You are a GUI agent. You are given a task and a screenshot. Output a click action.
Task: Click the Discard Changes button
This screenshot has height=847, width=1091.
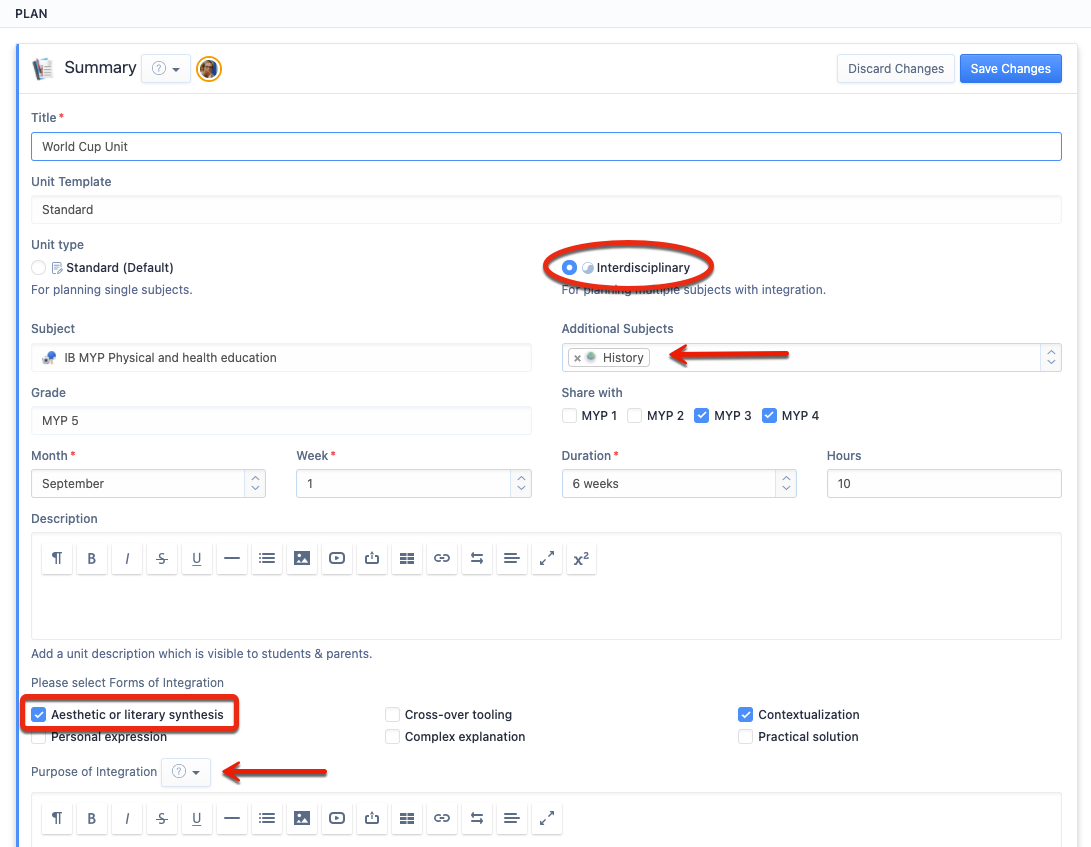(x=895, y=69)
